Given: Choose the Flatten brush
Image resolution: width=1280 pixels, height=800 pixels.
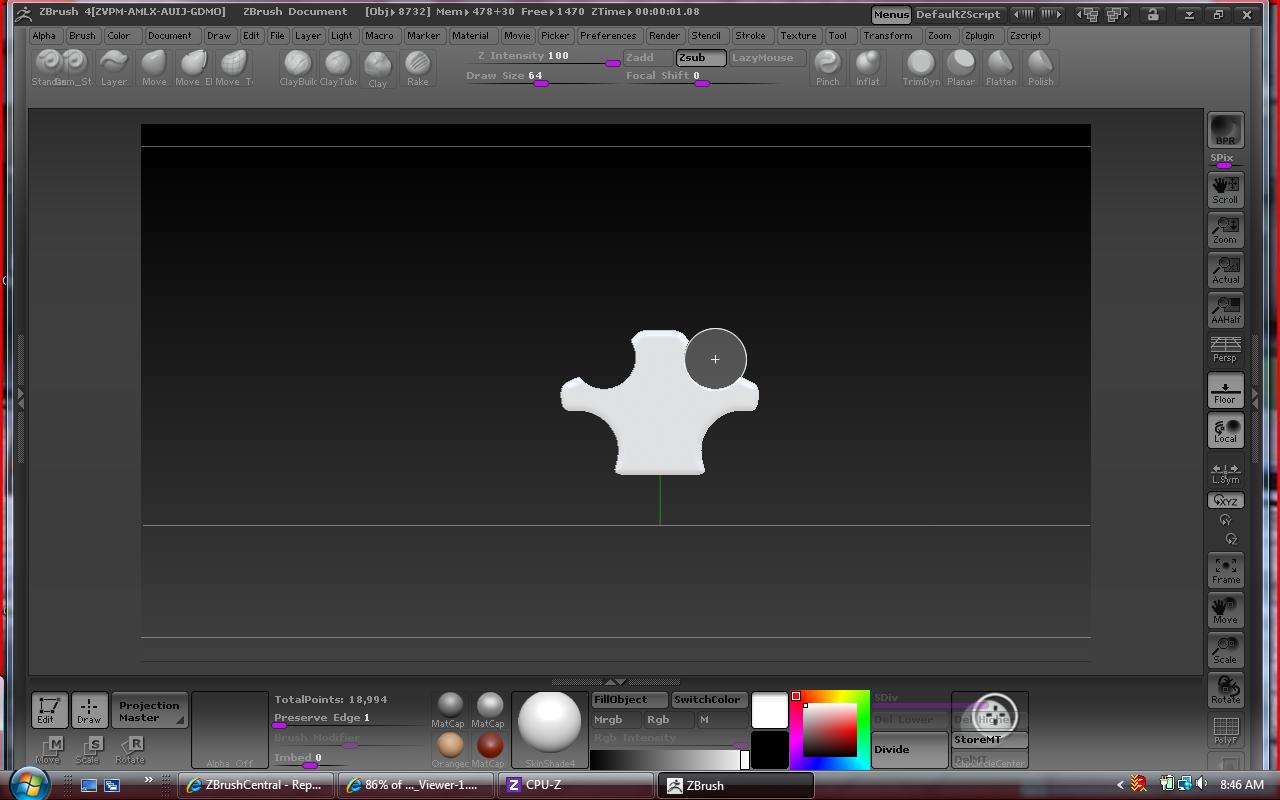Looking at the screenshot, I should tap(1001, 67).
